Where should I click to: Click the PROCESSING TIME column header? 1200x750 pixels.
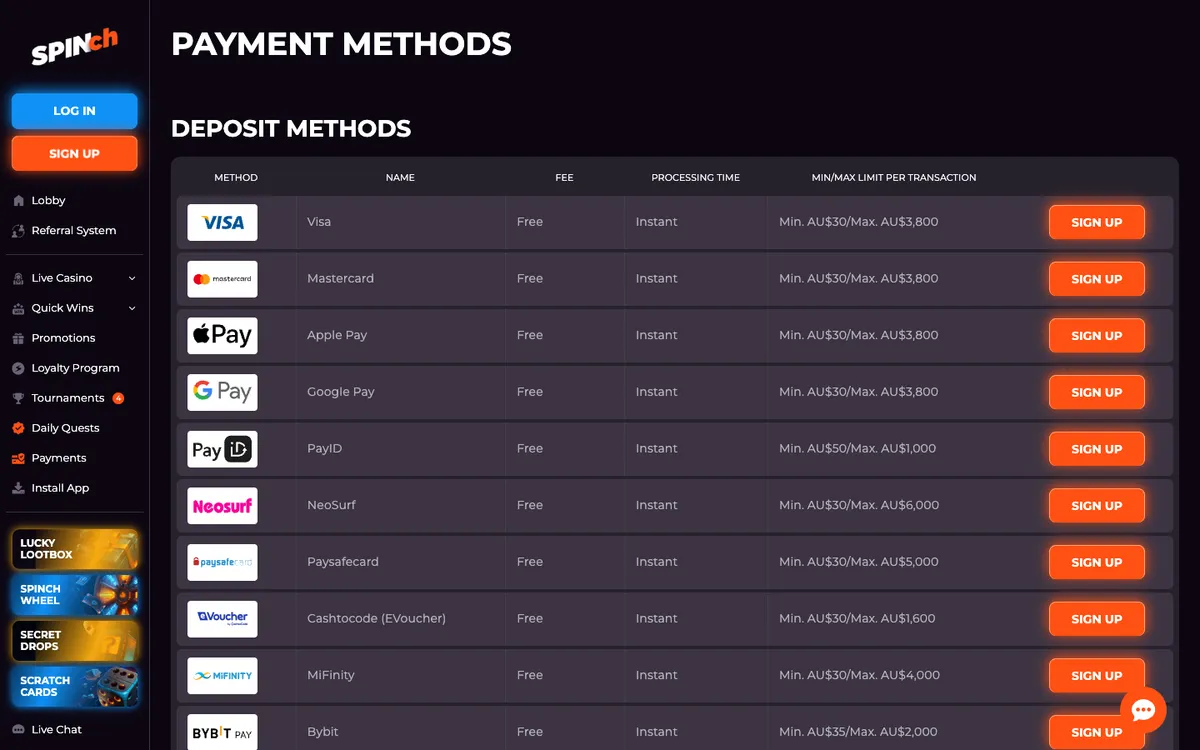[x=696, y=178]
